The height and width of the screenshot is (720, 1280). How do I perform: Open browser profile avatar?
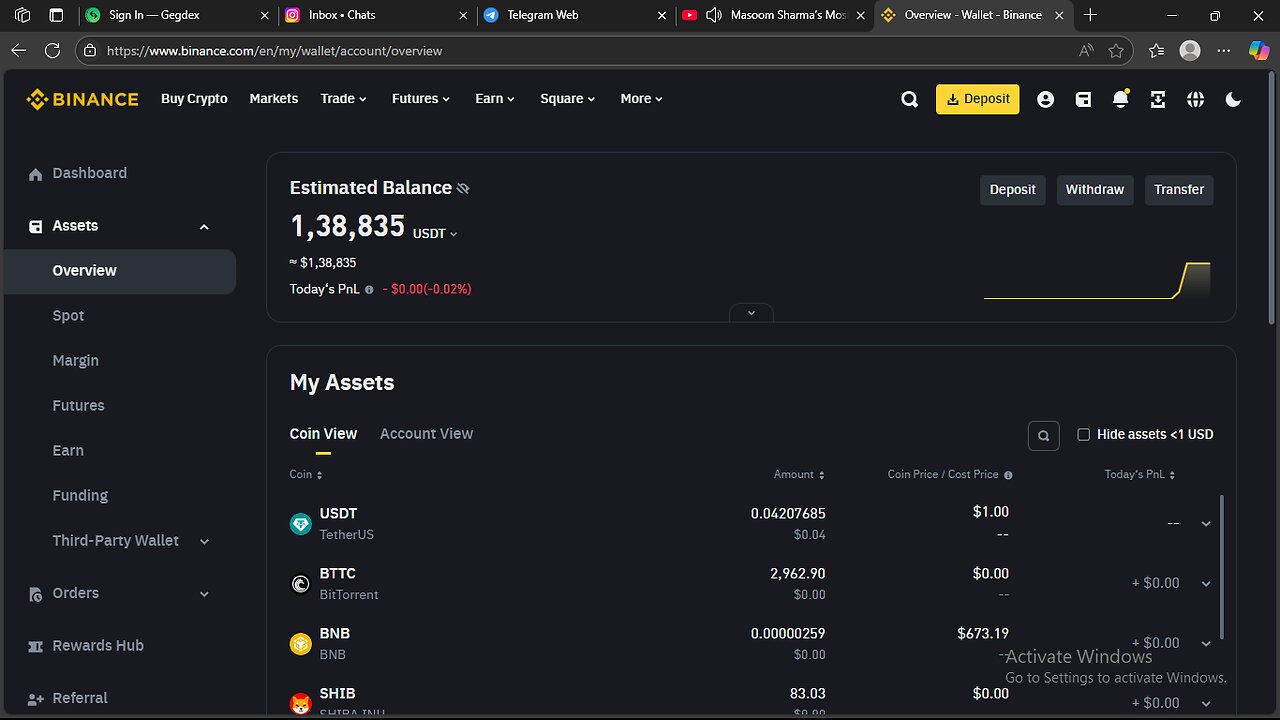1189,50
